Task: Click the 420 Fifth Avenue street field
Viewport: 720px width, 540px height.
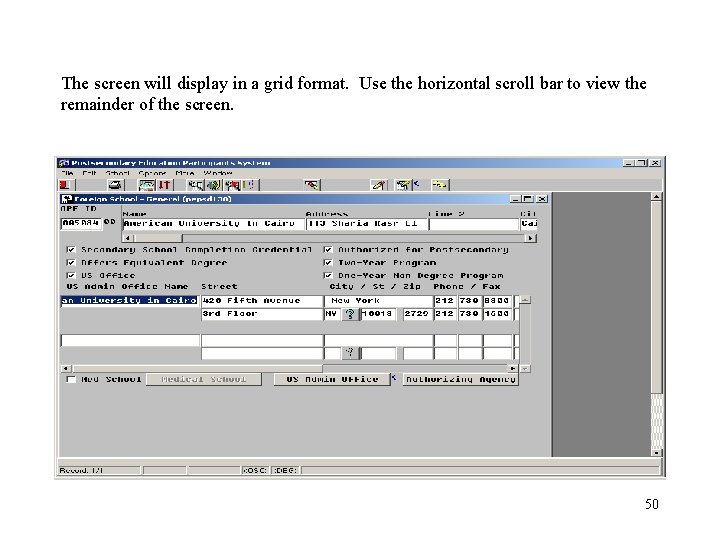Action: click(262, 301)
